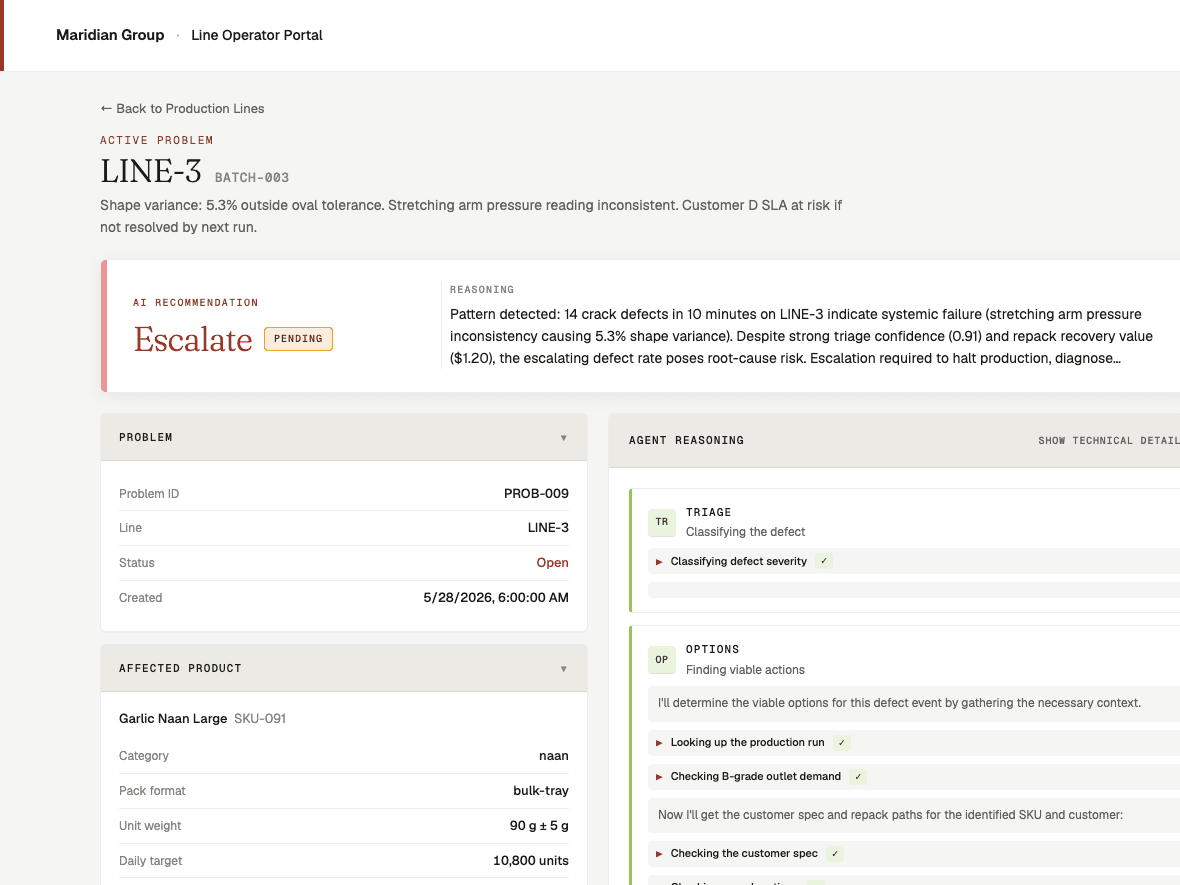Click the Open status value
The image size is (1180, 885).
coord(552,563)
